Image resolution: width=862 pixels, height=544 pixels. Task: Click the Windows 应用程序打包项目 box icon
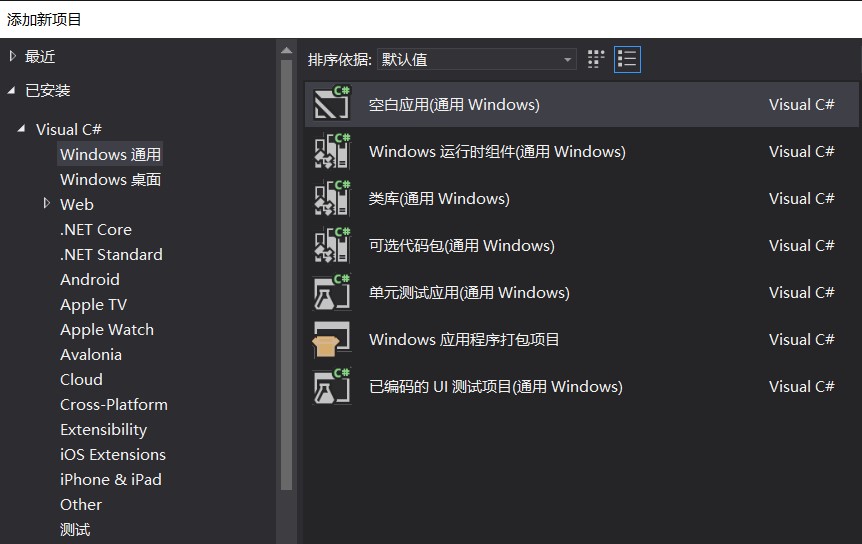point(332,338)
